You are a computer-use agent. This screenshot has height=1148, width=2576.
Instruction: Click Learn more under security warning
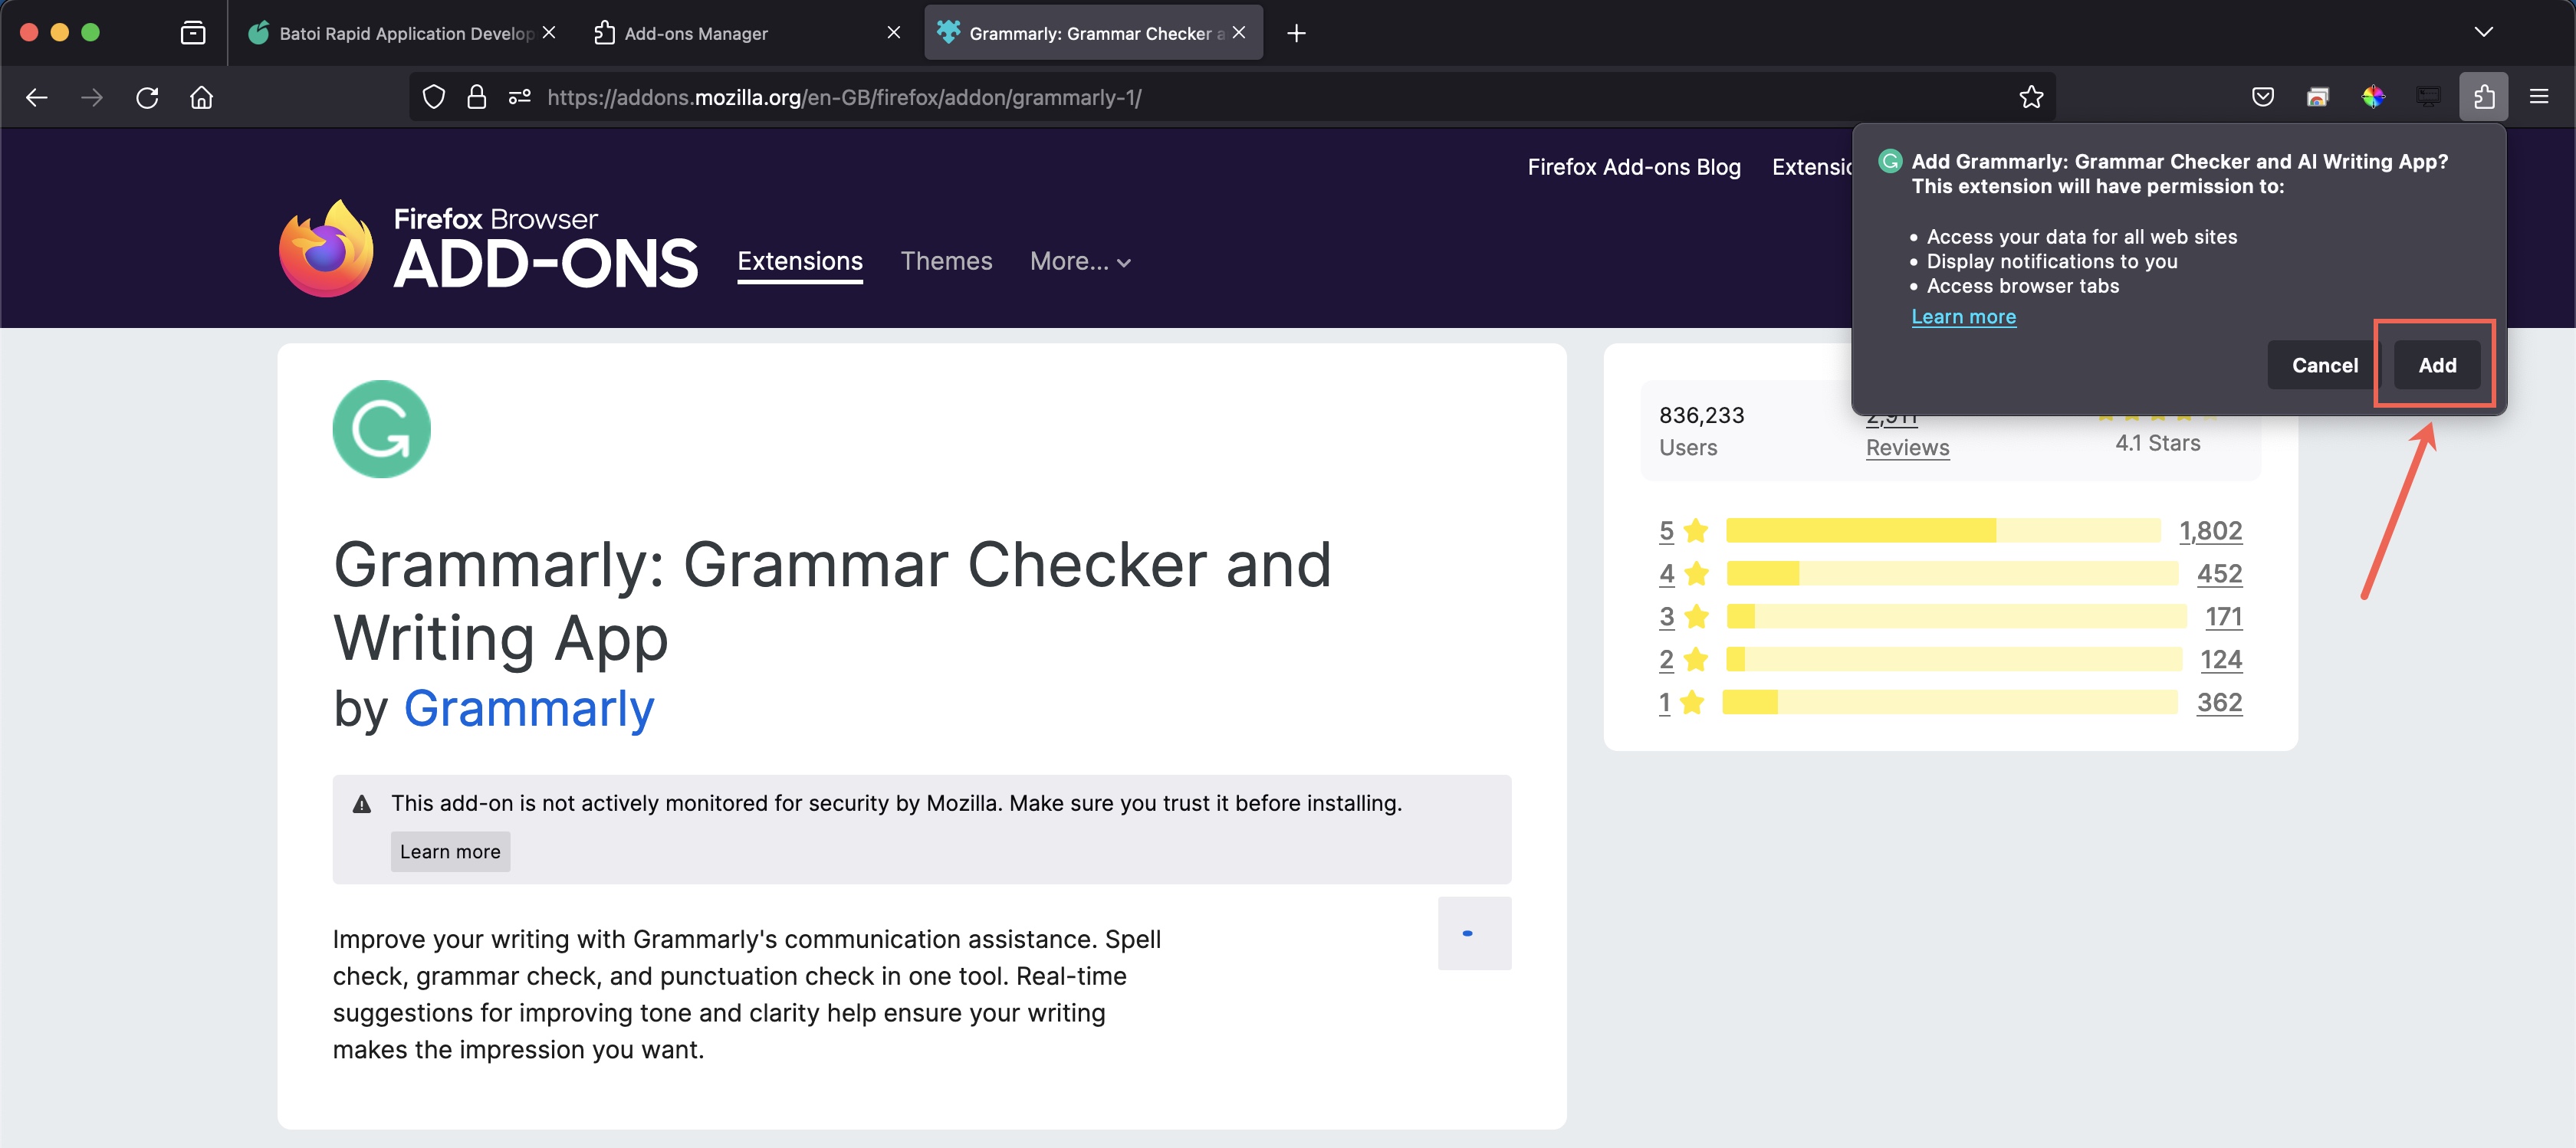[x=450, y=851]
